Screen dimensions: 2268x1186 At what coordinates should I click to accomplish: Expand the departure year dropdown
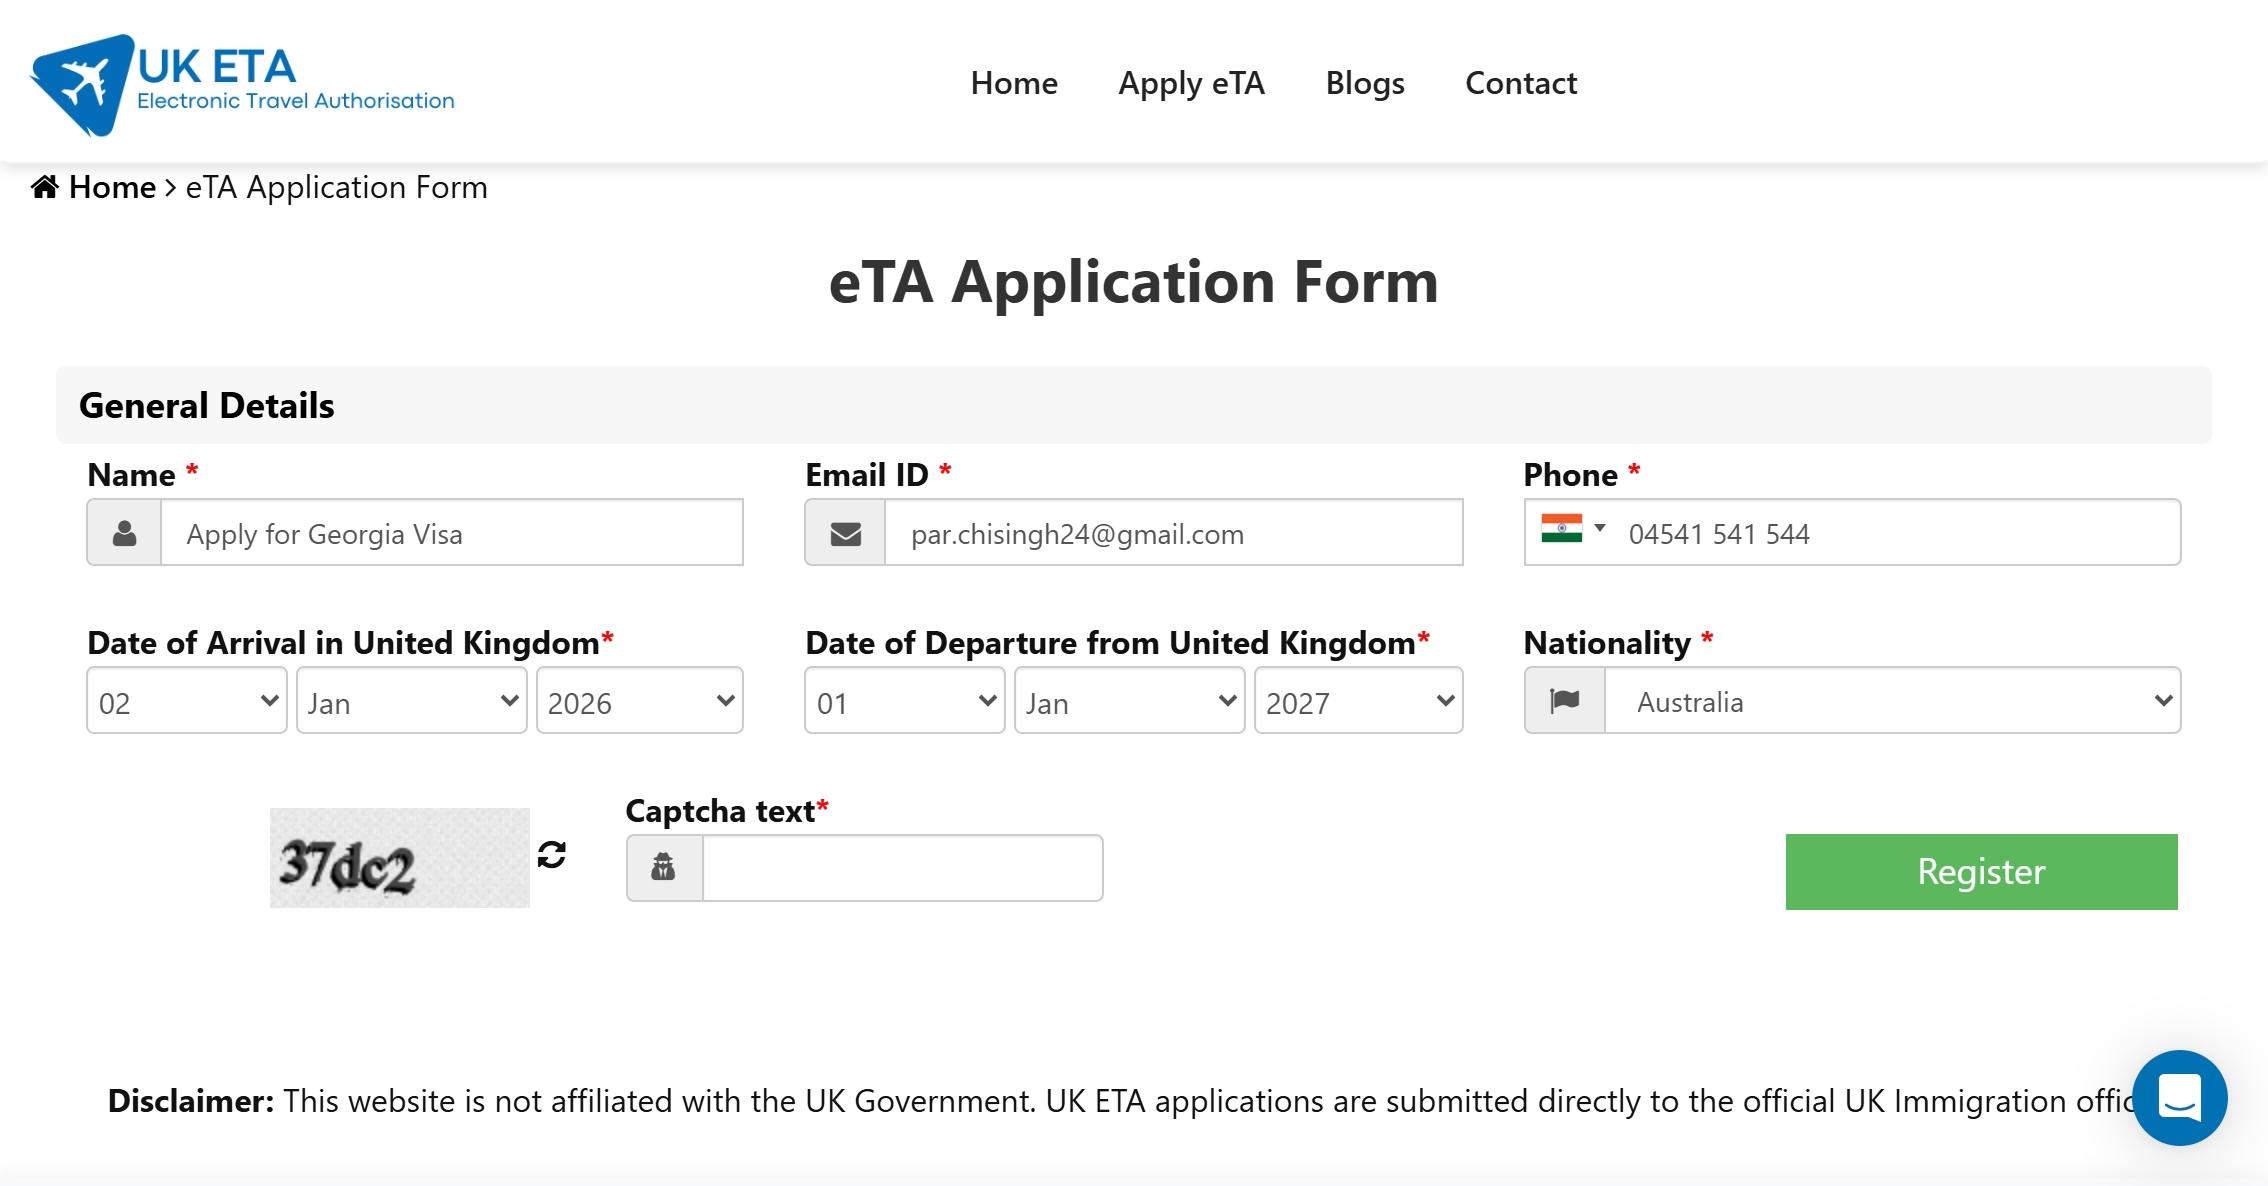tap(1358, 701)
